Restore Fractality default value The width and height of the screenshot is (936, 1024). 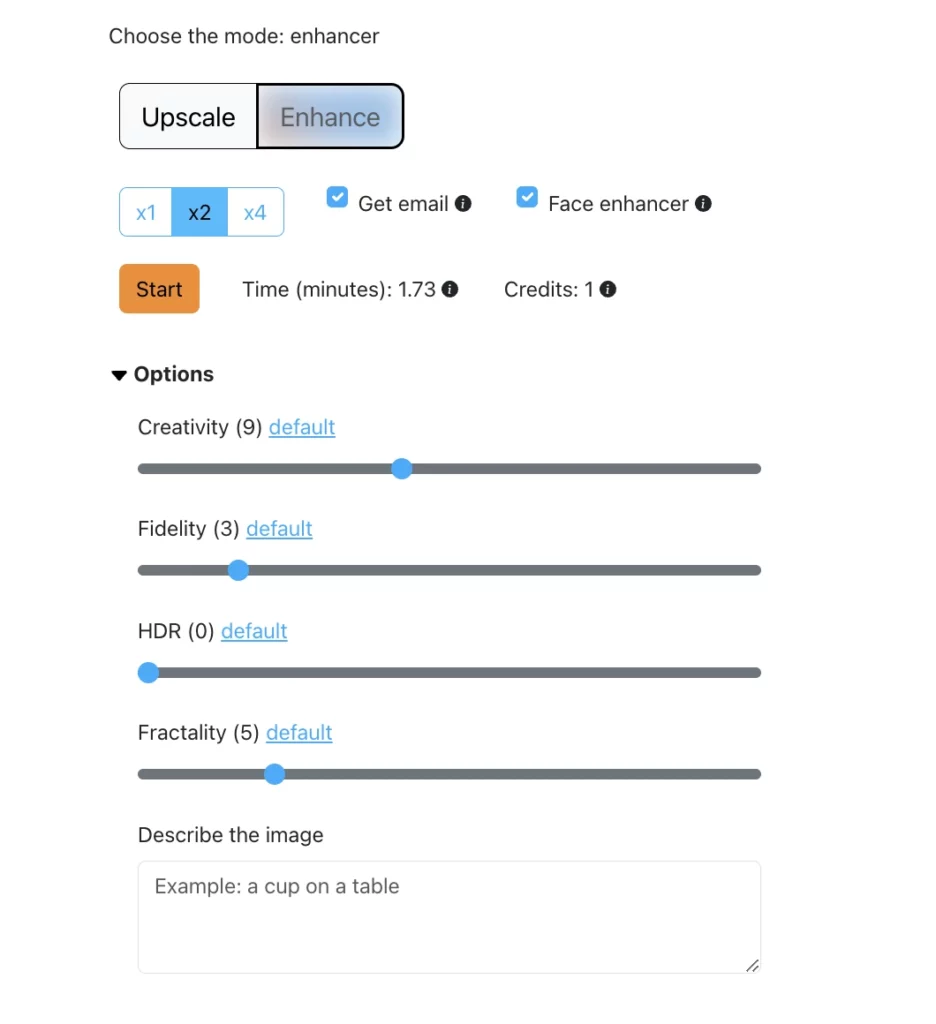click(x=299, y=733)
